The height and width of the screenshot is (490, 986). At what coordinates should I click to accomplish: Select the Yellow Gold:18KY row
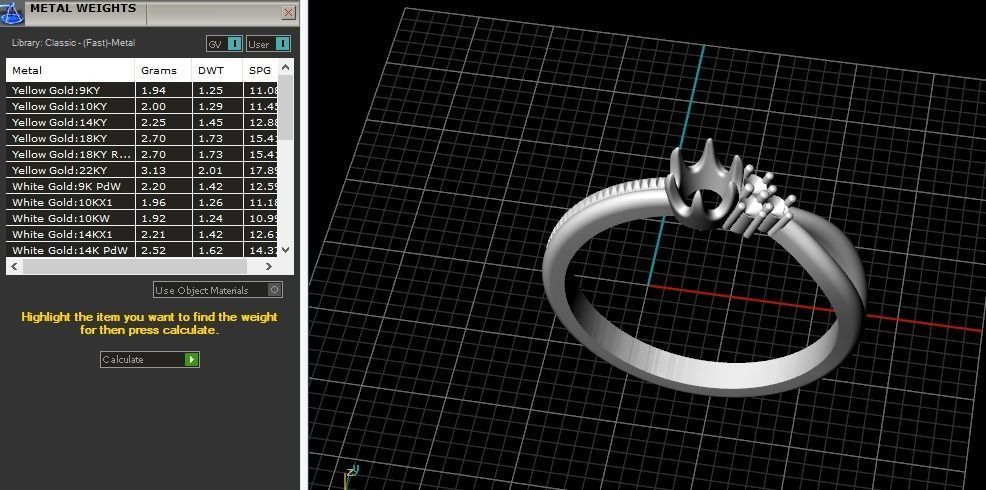pos(142,138)
